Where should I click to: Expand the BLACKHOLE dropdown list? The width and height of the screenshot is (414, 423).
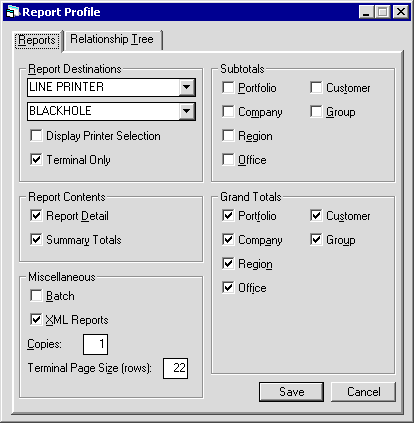(x=186, y=111)
